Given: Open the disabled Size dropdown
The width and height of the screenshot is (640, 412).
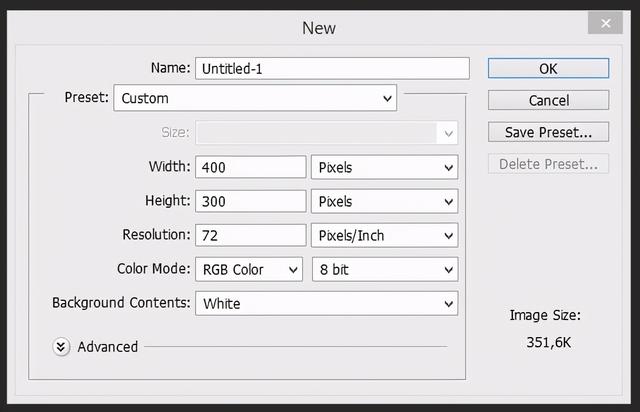Looking at the screenshot, I should pyautogui.click(x=327, y=133).
